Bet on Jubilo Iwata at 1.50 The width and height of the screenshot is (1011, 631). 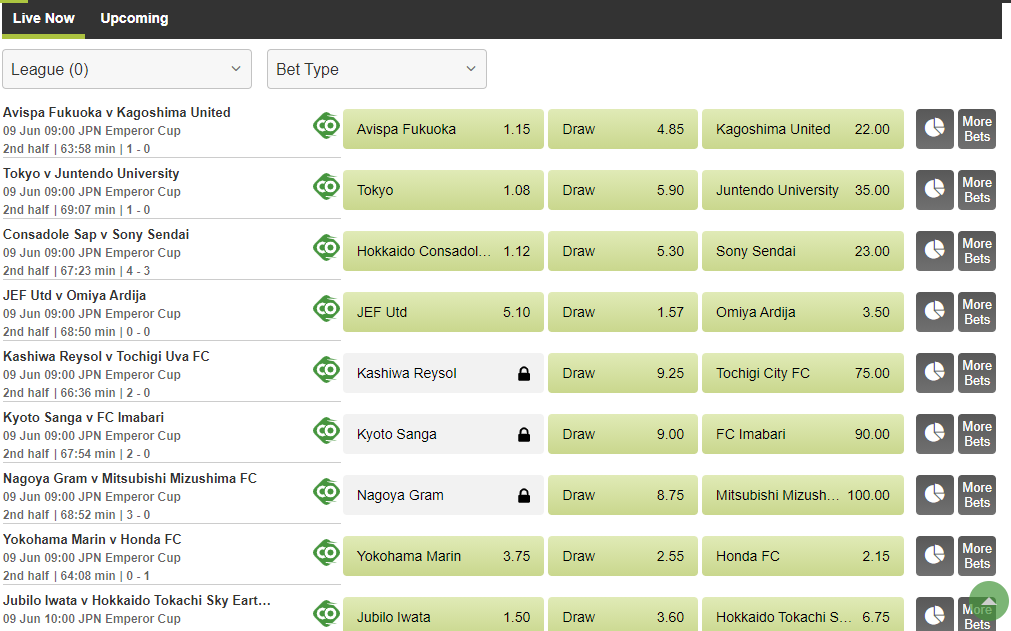point(443,614)
